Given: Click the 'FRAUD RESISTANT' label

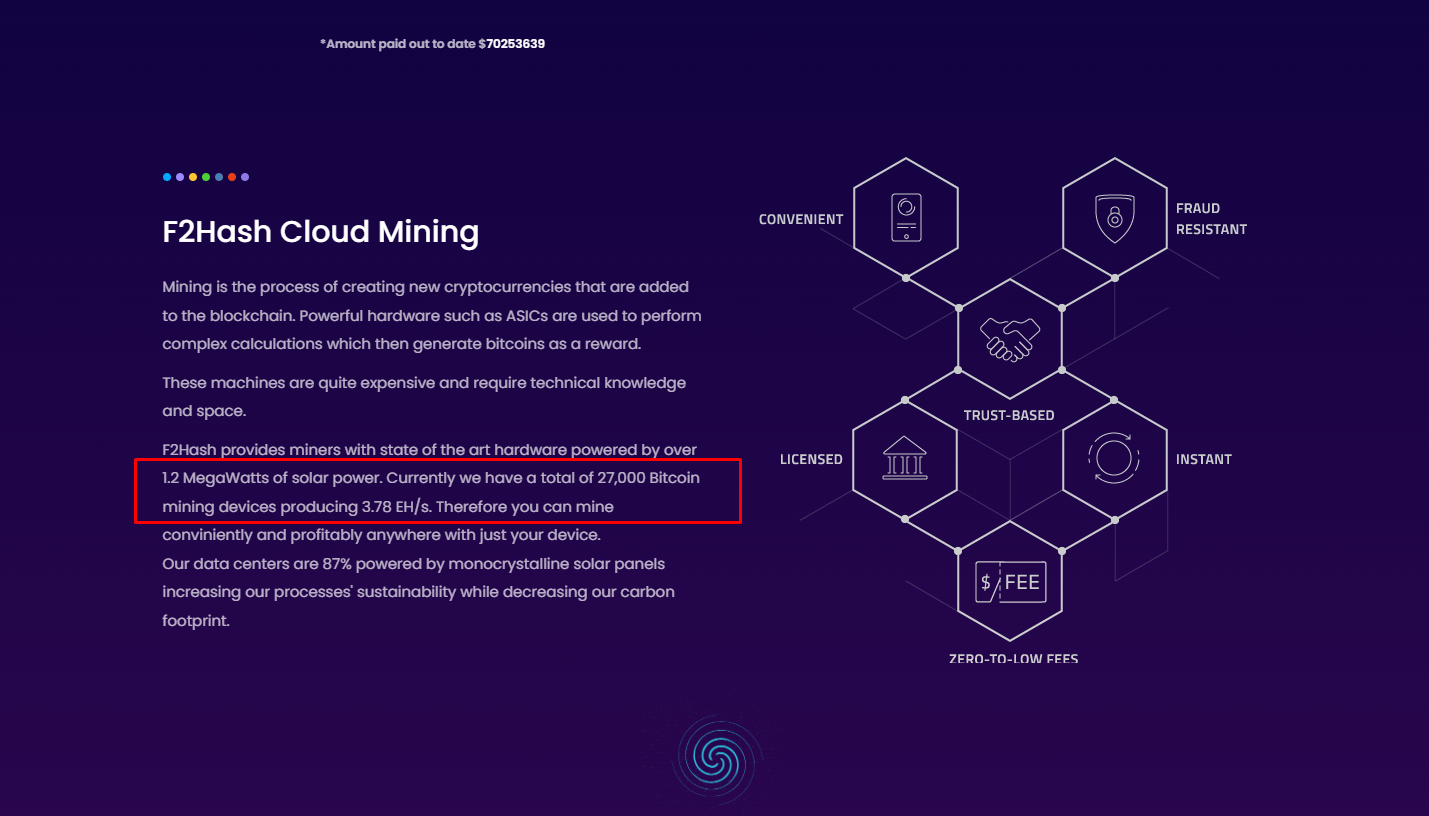Looking at the screenshot, I should tap(1211, 219).
